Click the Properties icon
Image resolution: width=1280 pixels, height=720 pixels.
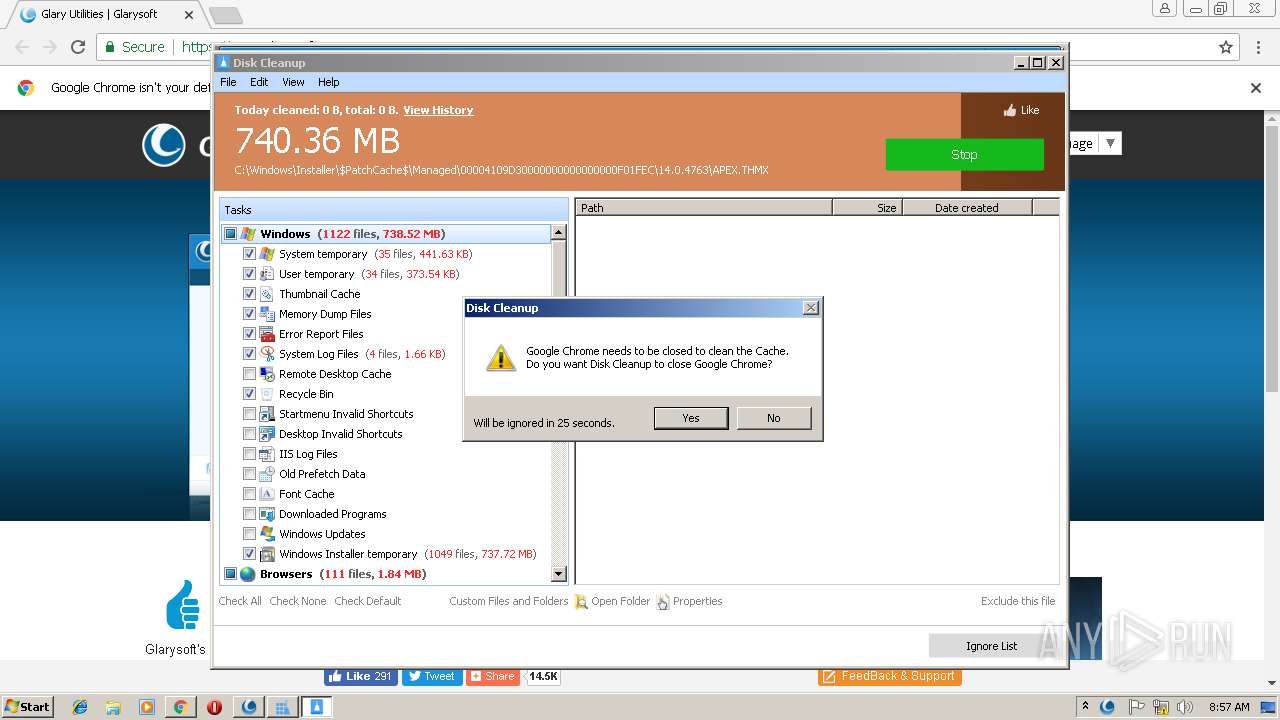pyautogui.click(x=663, y=602)
